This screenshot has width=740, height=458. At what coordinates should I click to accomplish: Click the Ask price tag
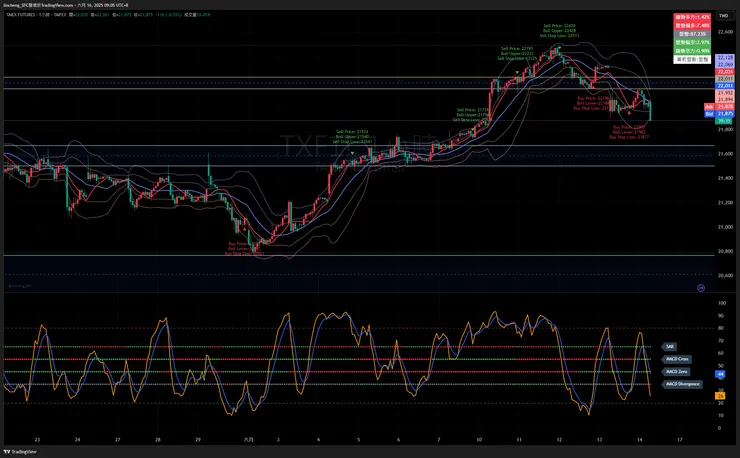(719, 107)
